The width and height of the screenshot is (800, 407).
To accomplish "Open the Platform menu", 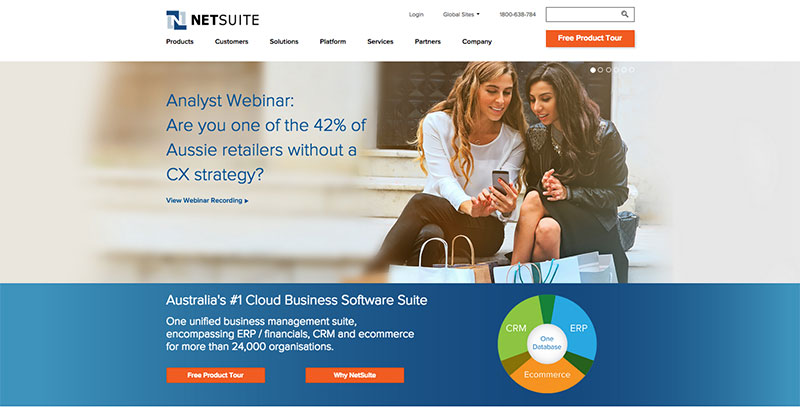I will tap(333, 41).
